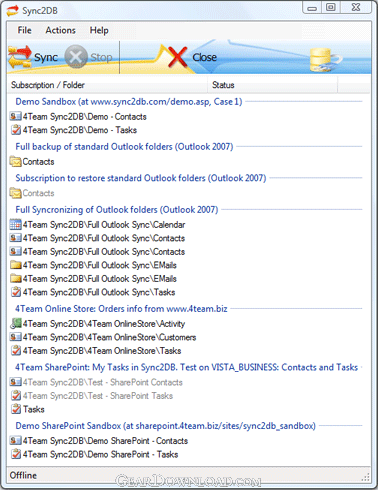Open the Help menu
The height and width of the screenshot is (490, 378).
(x=99, y=30)
